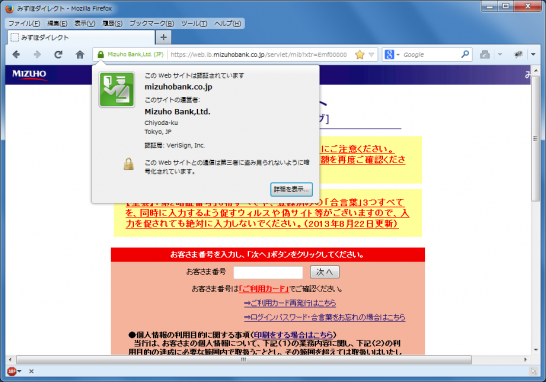Click the vertical scrollbar down arrow
Screen dimensions: 546x382
click(536, 350)
